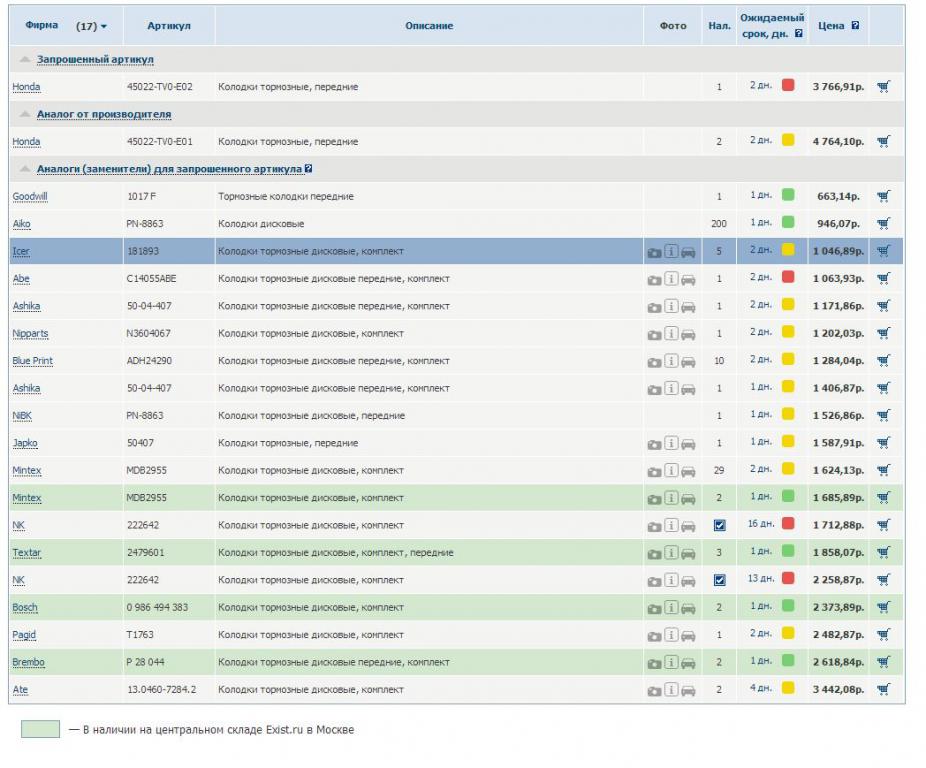Open photo camera icon in Icer row

(x=654, y=252)
